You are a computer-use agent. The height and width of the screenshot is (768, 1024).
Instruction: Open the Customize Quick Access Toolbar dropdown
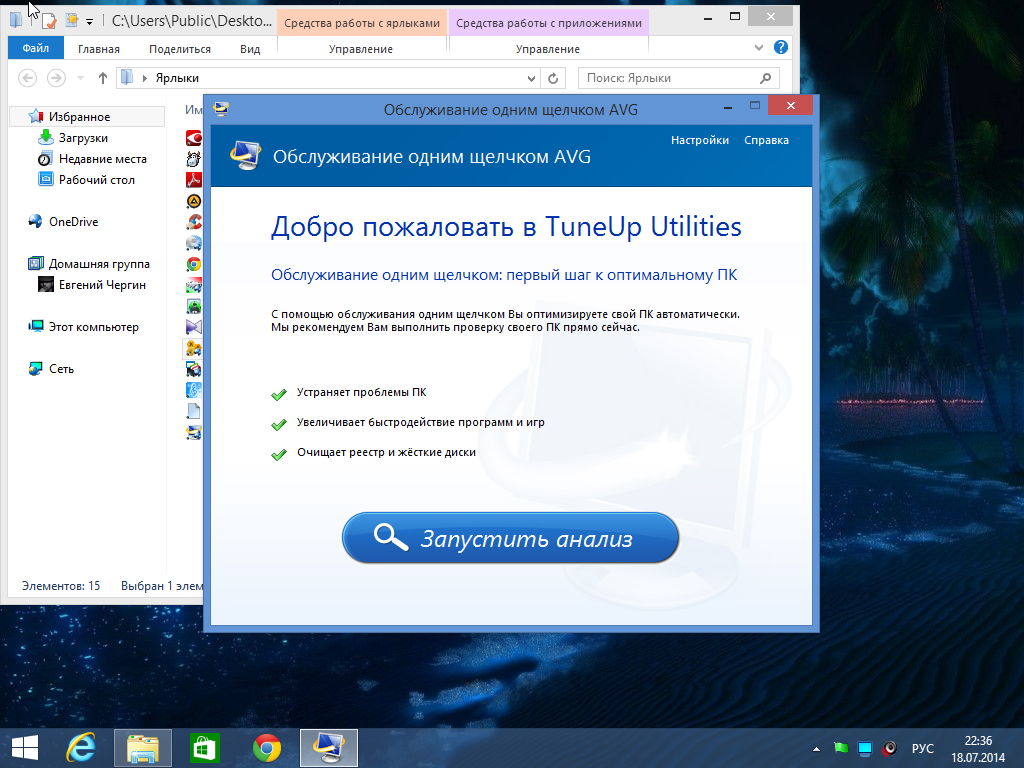click(89, 22)
